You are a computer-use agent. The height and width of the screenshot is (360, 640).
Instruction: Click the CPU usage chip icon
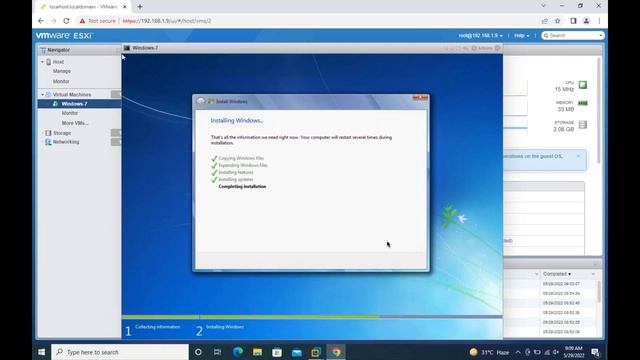tap(583, 85)
